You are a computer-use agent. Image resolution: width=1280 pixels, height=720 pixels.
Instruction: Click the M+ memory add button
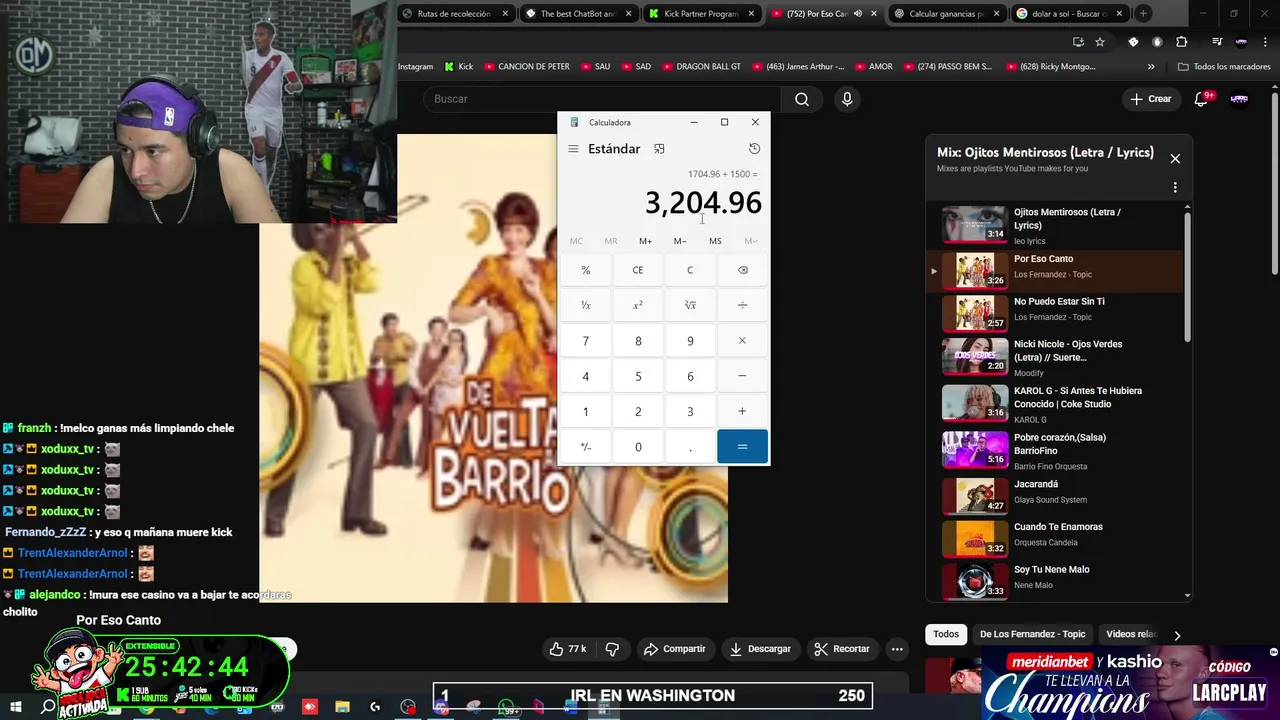(x=645, y=241)
